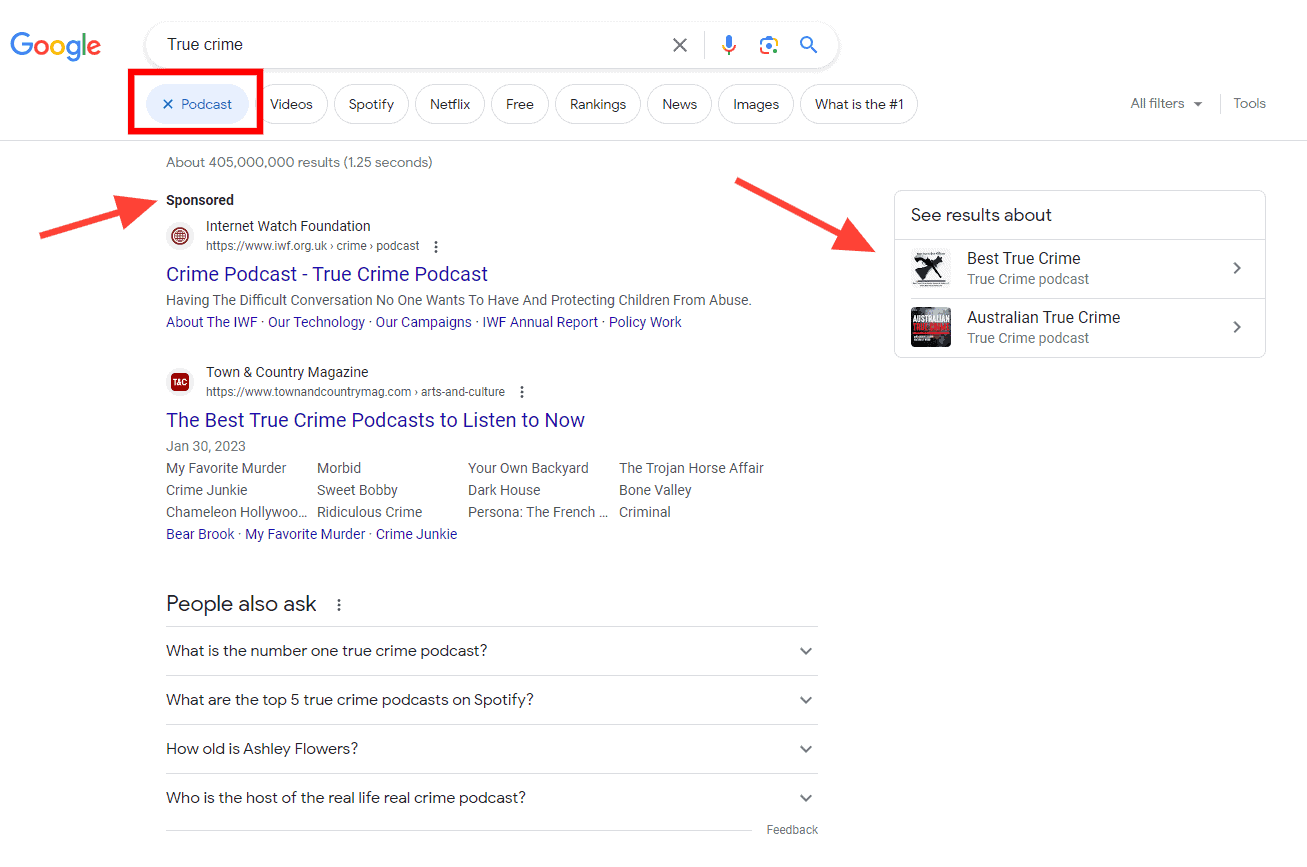This screenshot has height=867, width=1307.
Task: Open options menu for Town & Country result
Action: click(522, 392)
